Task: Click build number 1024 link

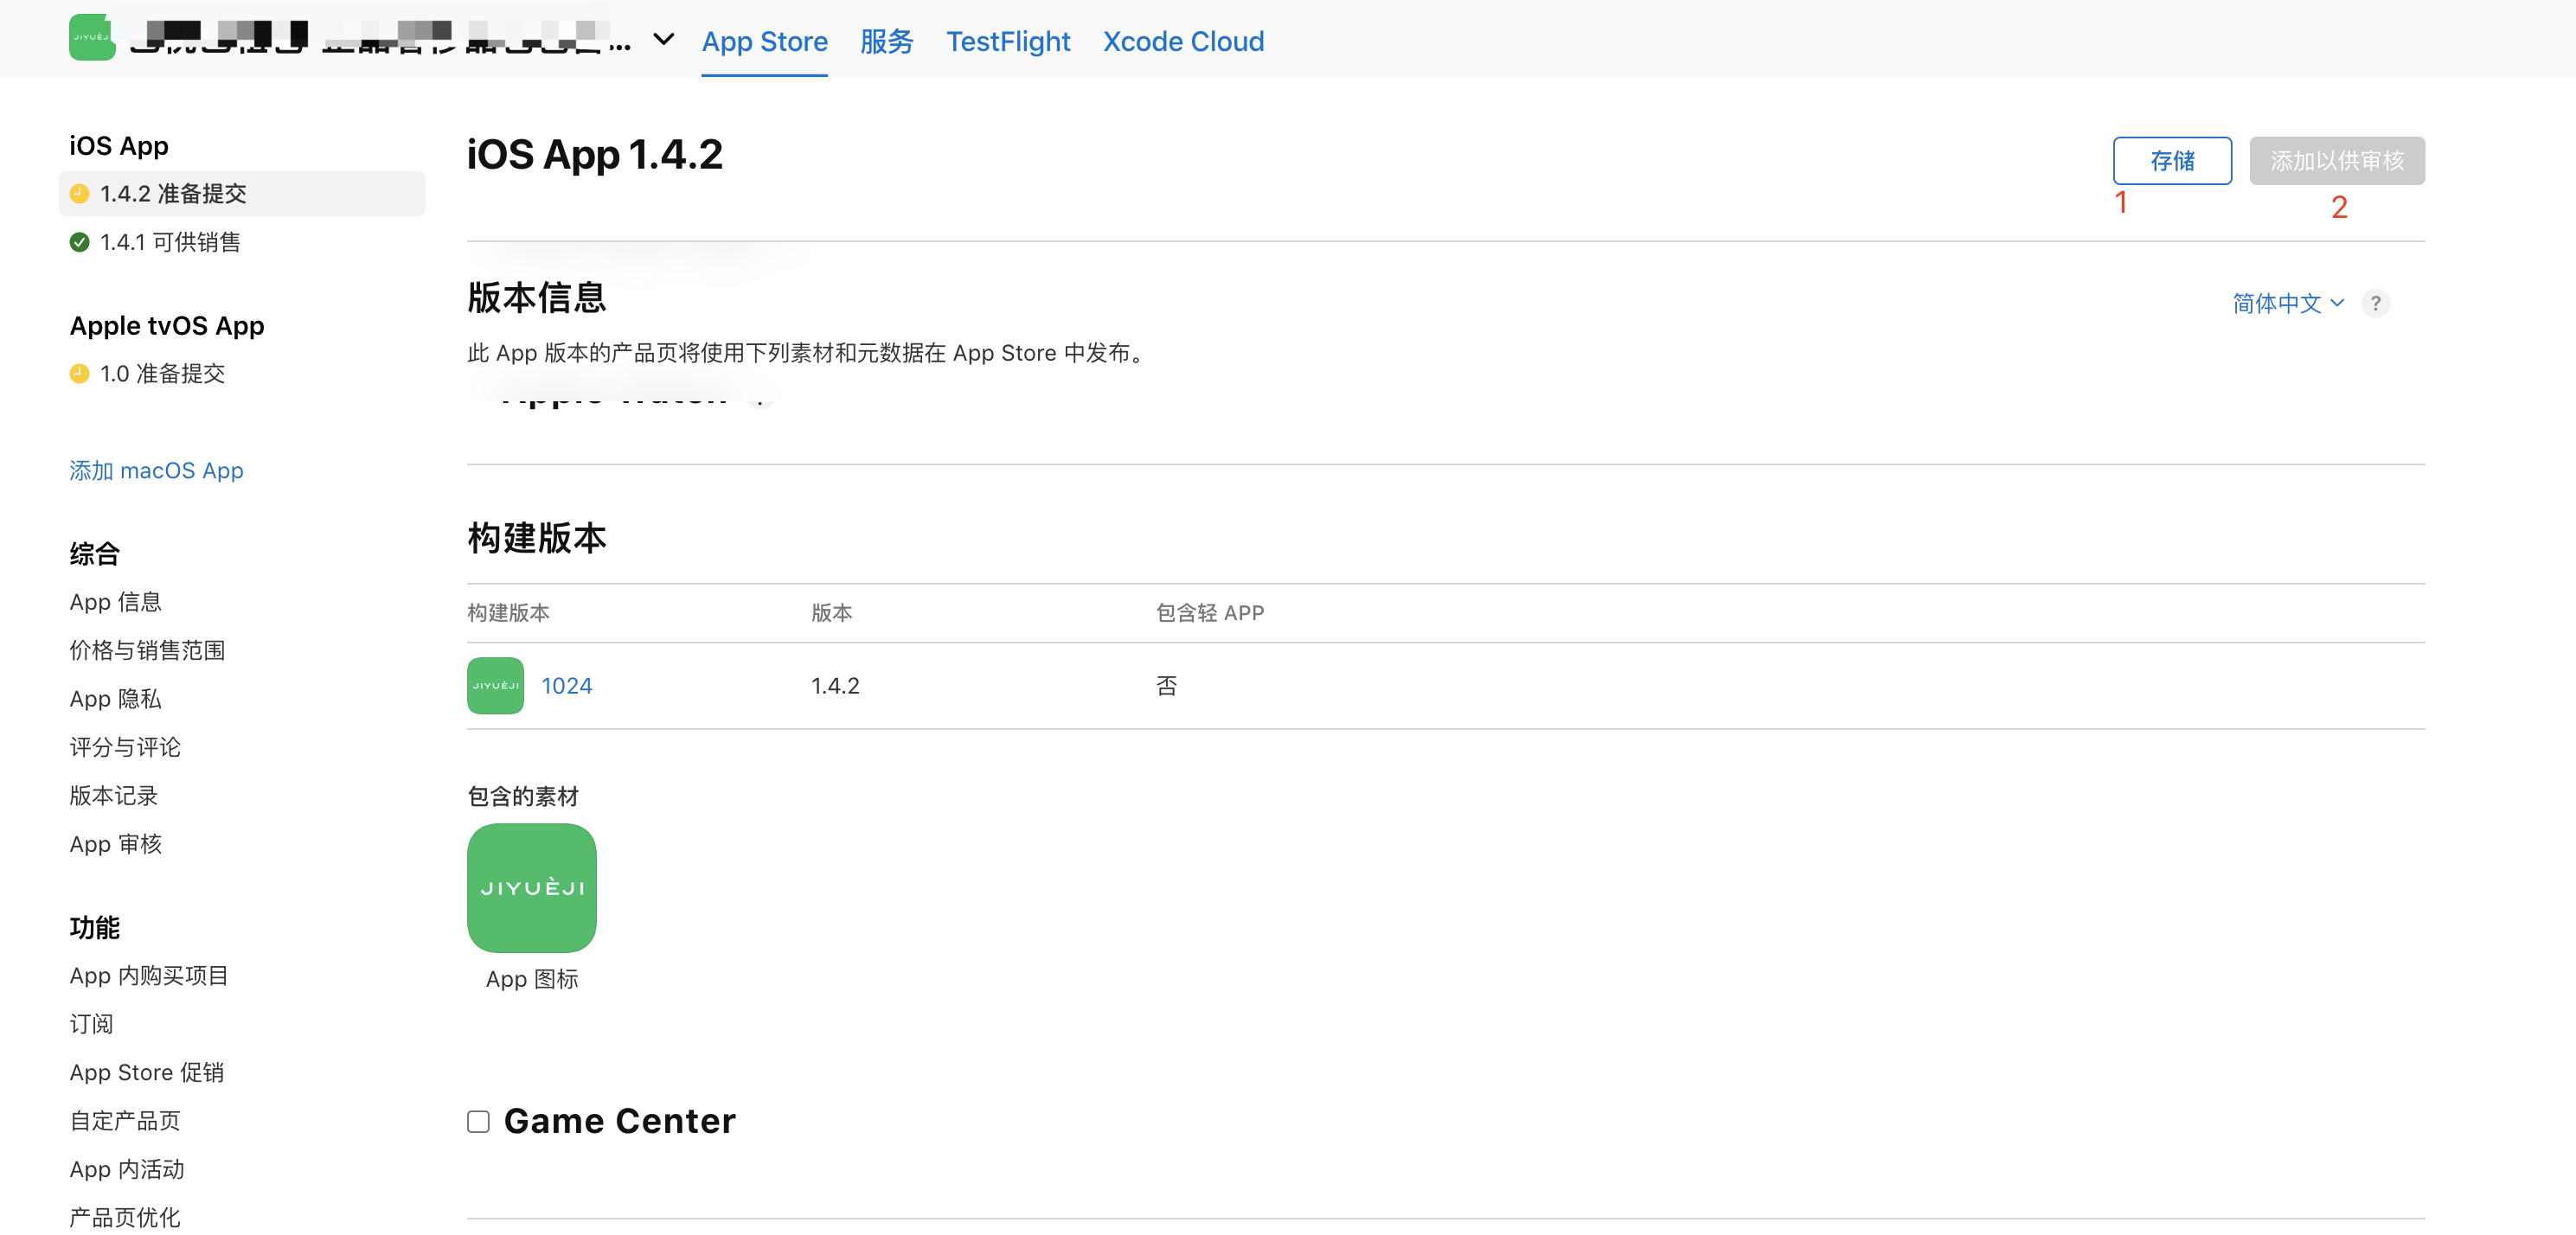Action: click(568, 685)
